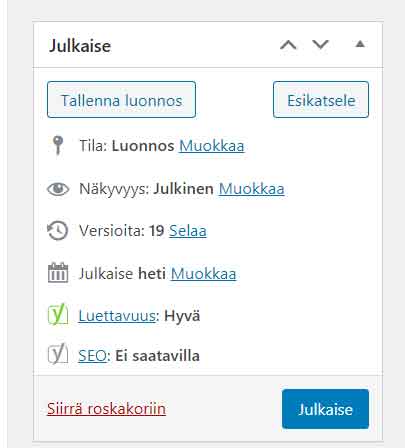Viewport: 405px width, 448px height.
Task: Browse revisions with the Selaa link
Action: pos(188,231)
